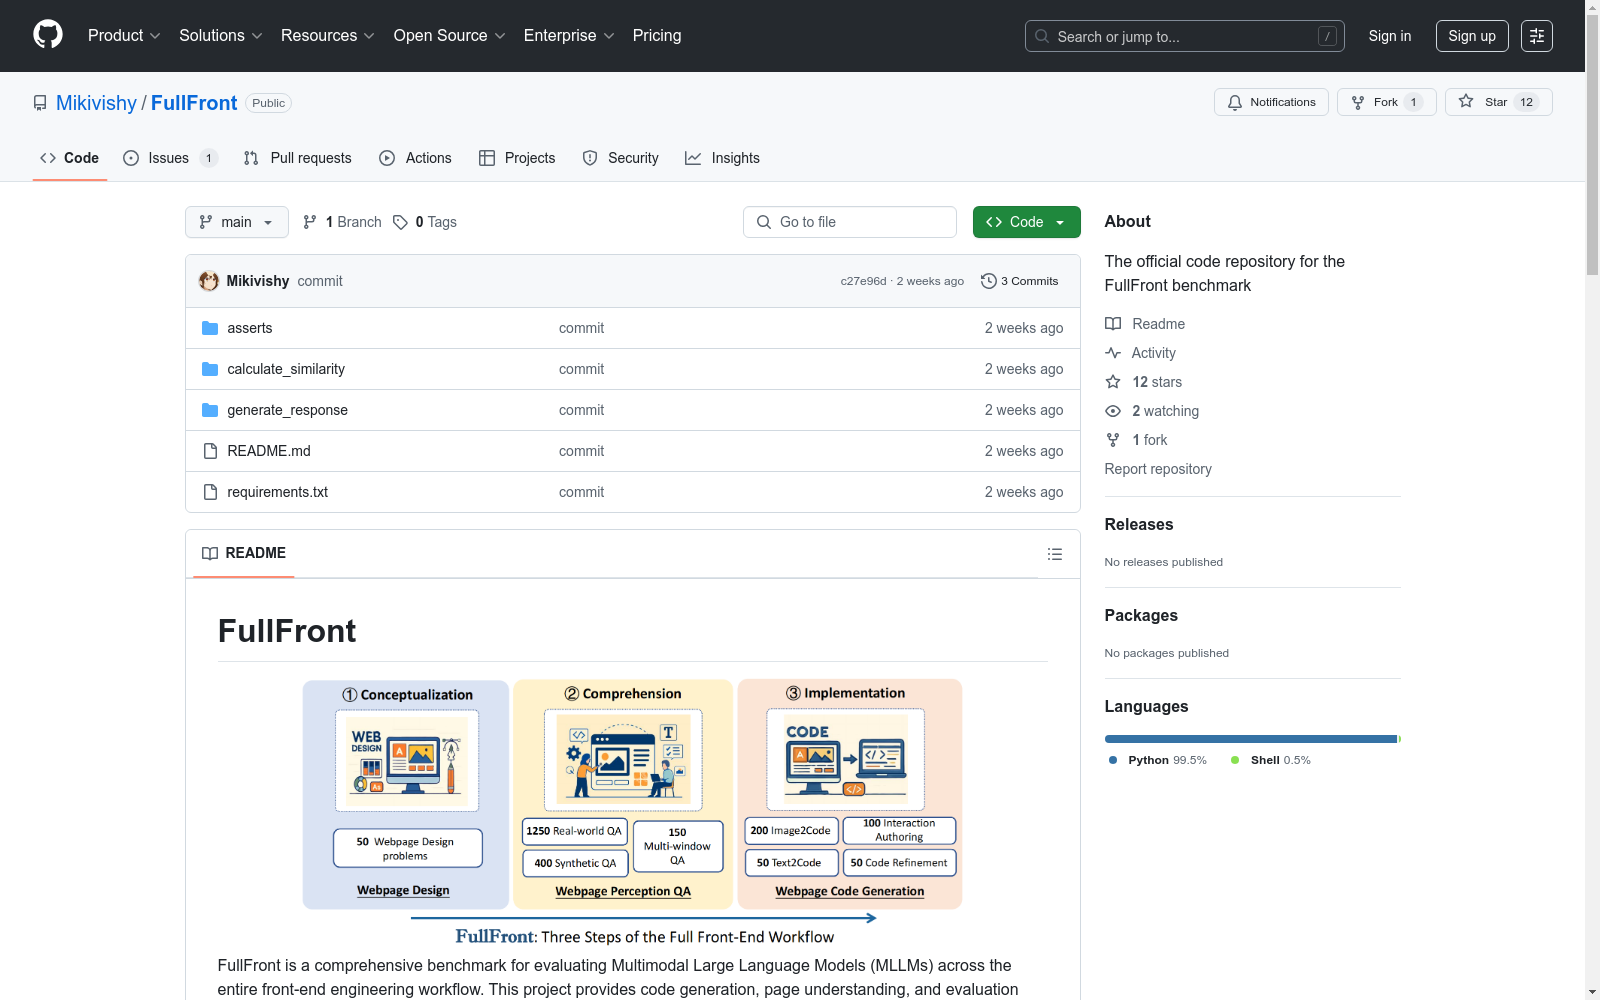This screenshot has height=1000, width=1600.
Task: Click the Shell 0.5% language label
Action: (x=1281, y=760)
